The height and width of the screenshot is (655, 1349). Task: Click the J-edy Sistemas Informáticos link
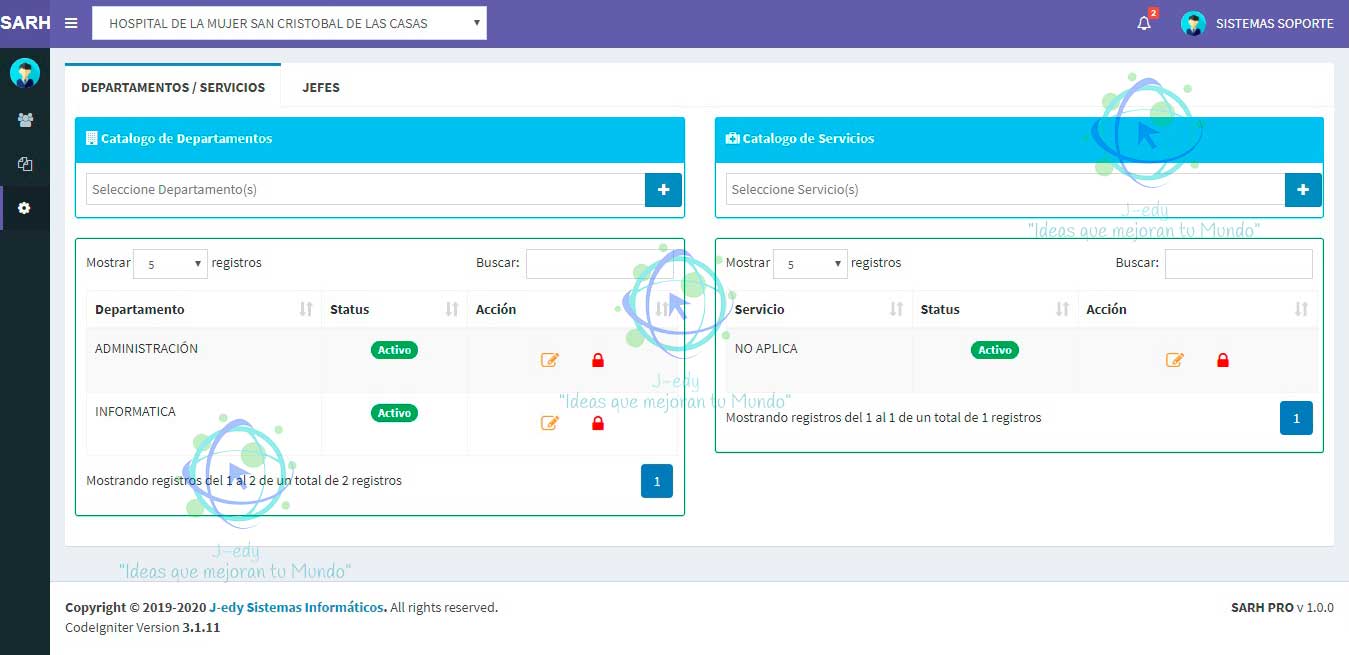[x=297, y=607]
